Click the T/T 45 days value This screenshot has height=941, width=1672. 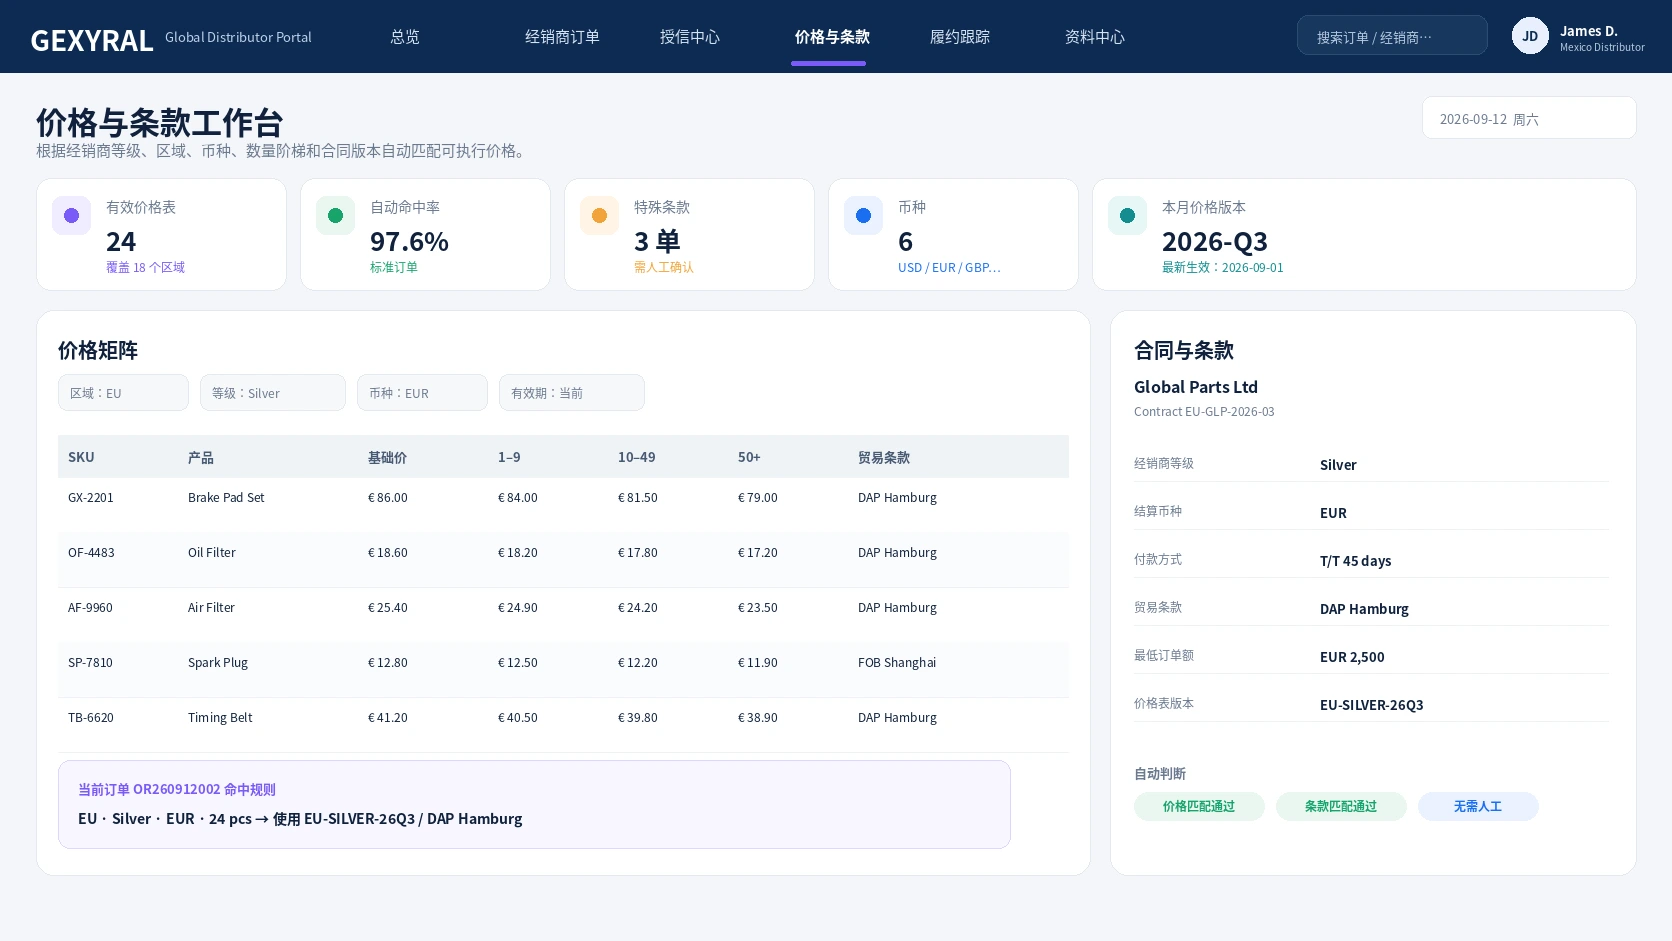[x=1355, y=561]
